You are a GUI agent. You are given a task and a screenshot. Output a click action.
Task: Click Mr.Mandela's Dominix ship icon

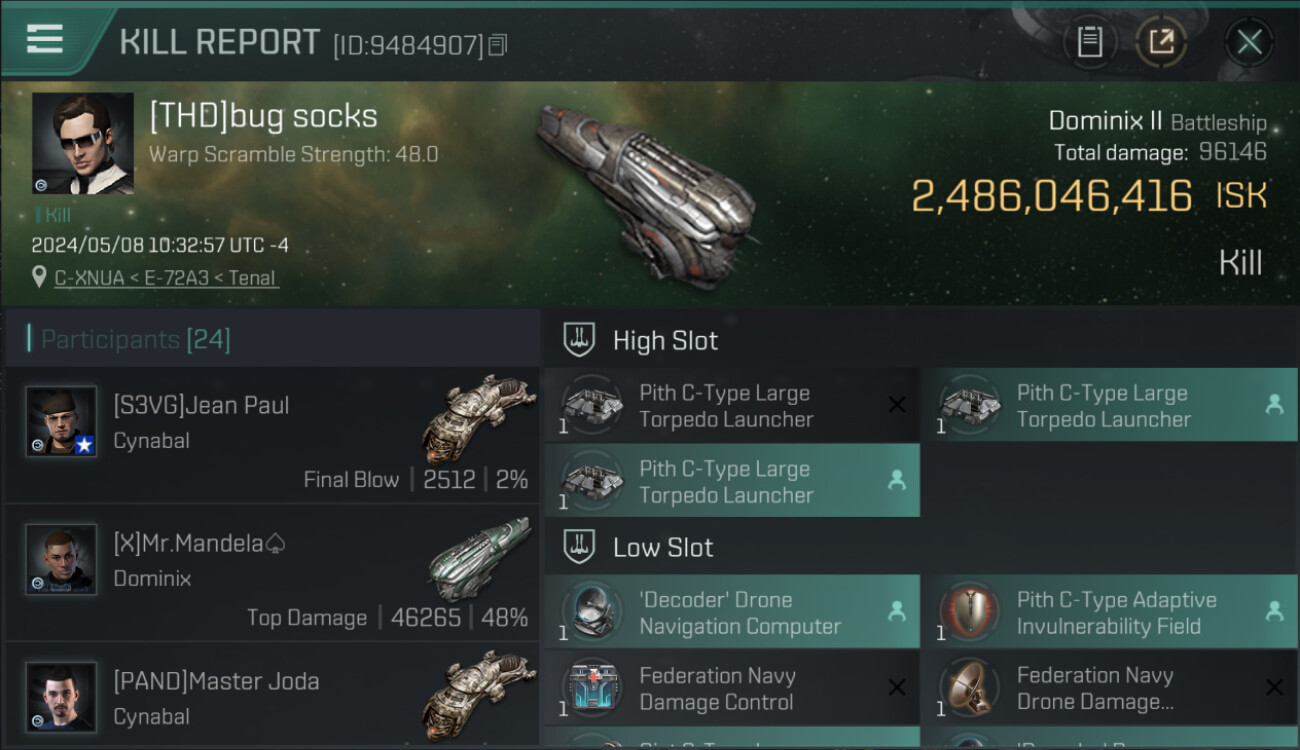click(478, 558)
